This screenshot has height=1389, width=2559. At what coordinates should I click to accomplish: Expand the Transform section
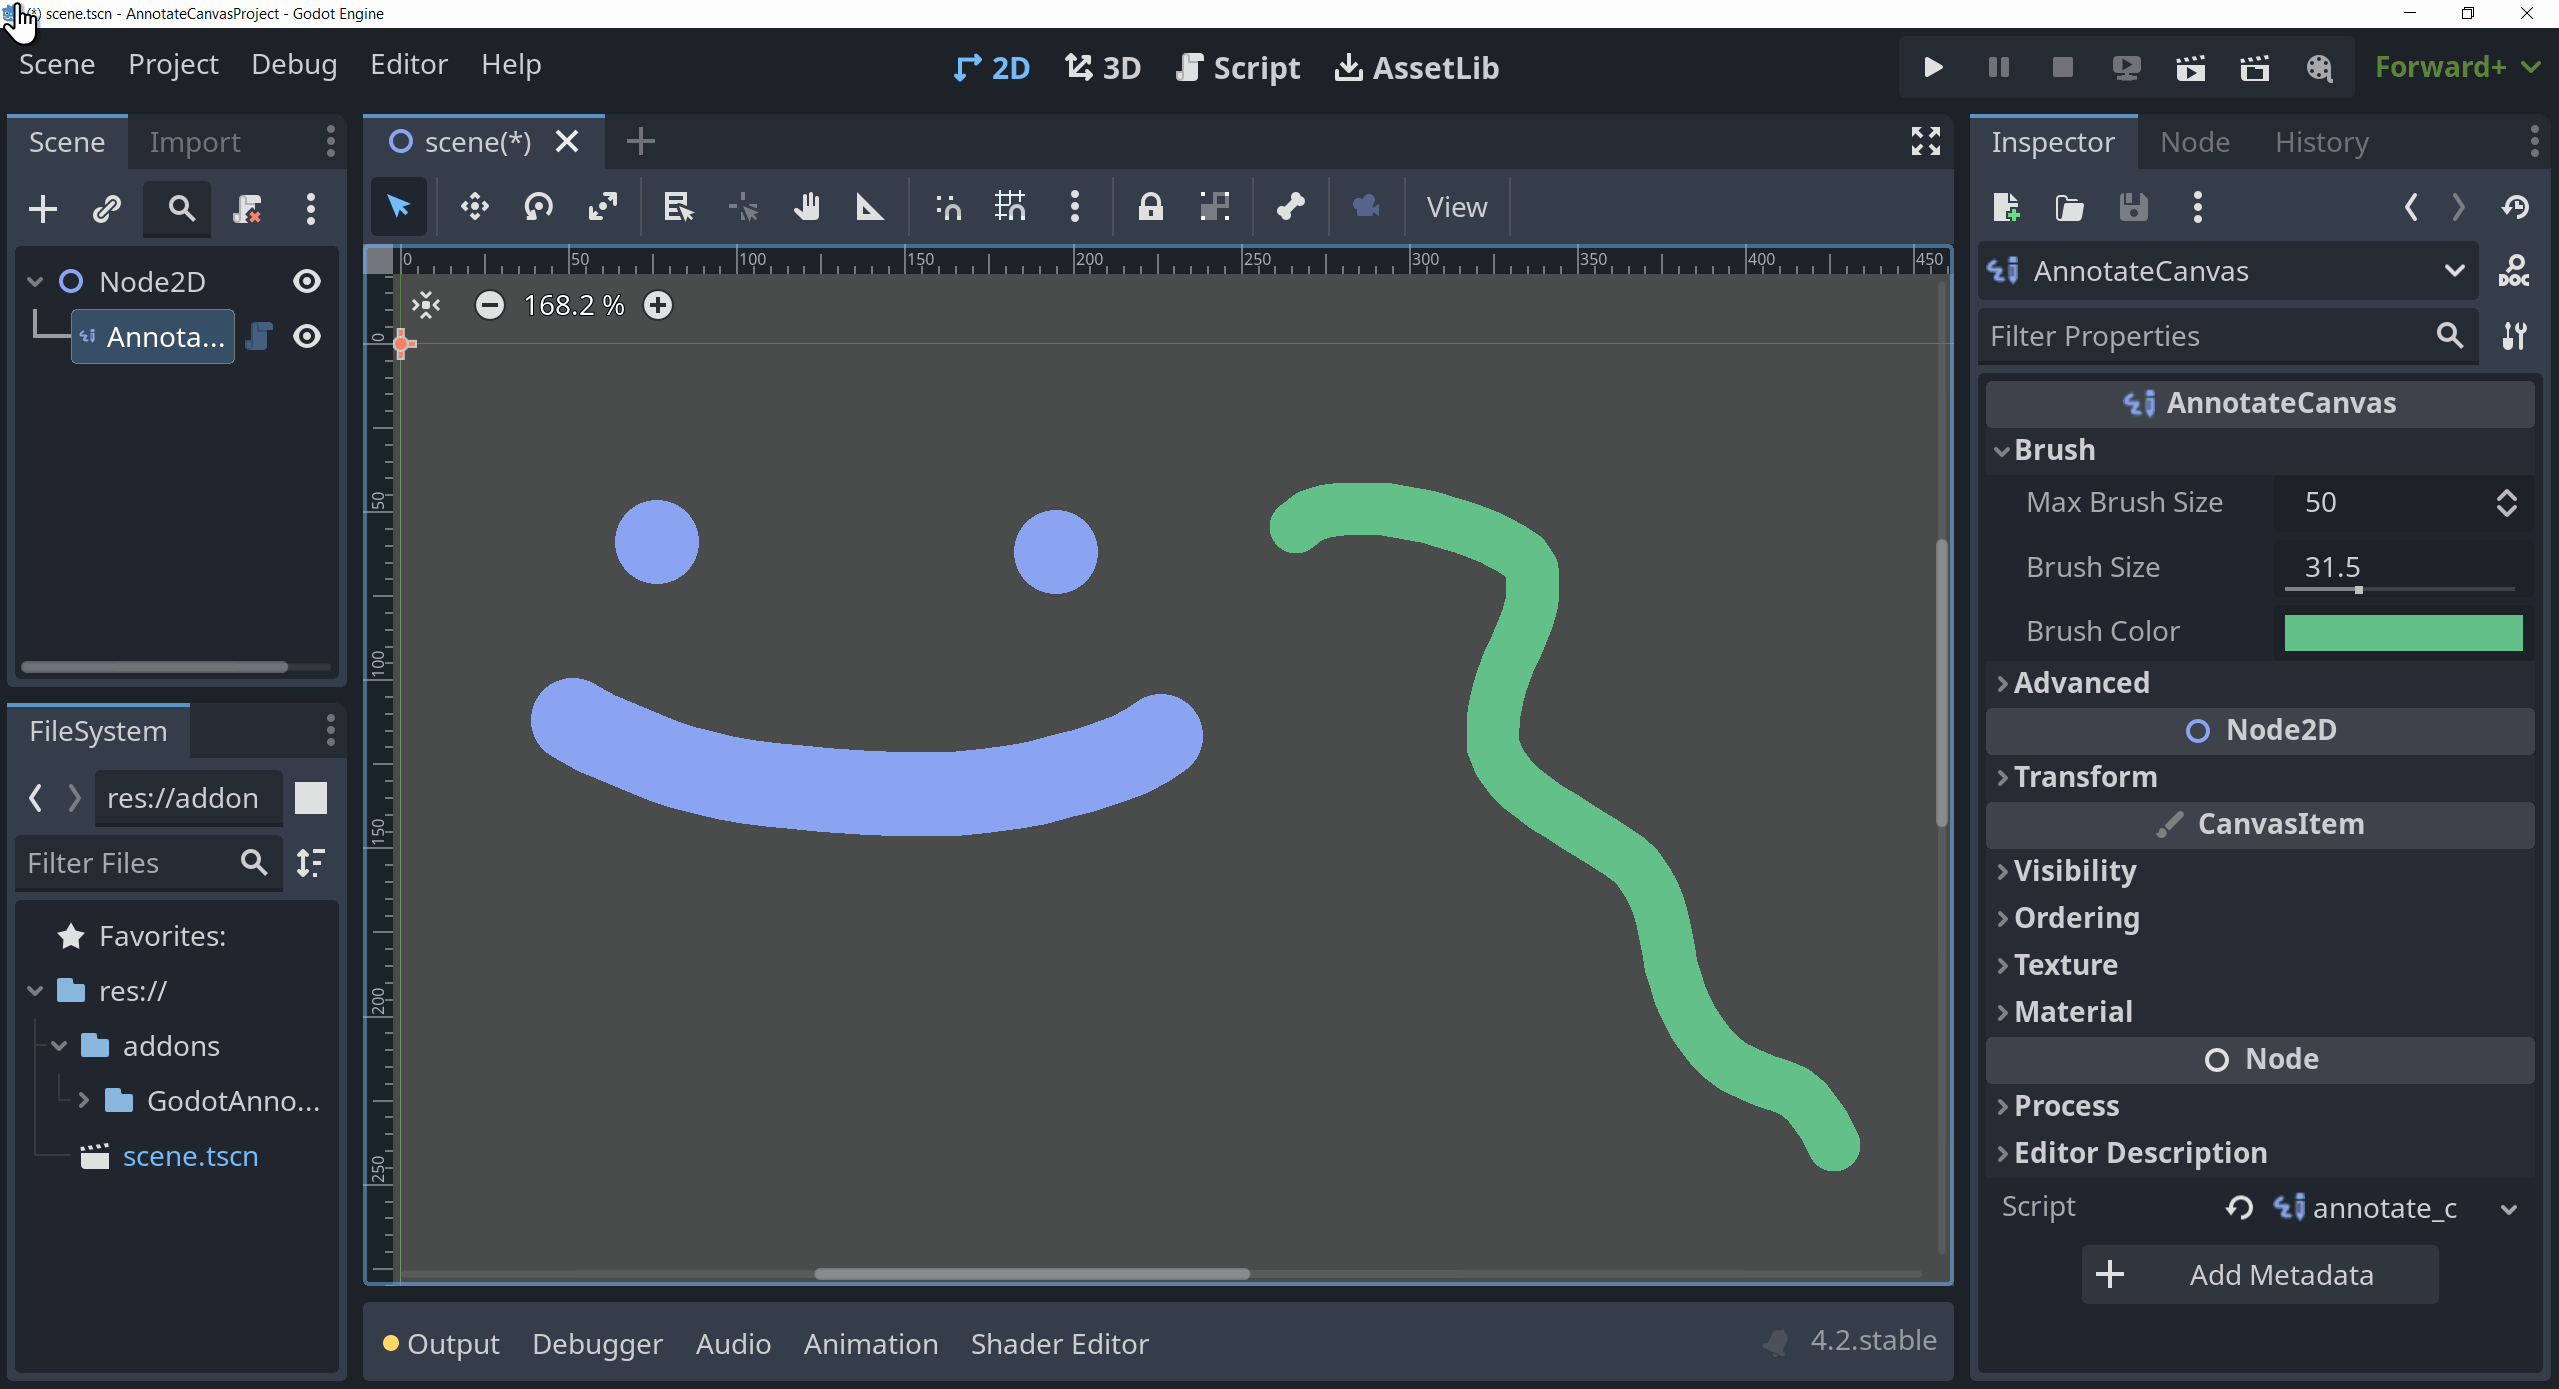click(2085, 777)
